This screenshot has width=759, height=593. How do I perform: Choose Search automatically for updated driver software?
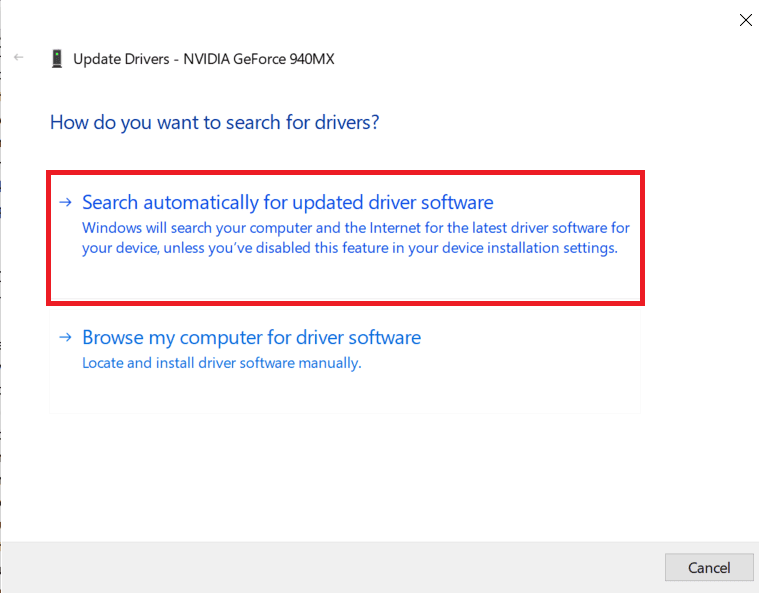[345, 238]
